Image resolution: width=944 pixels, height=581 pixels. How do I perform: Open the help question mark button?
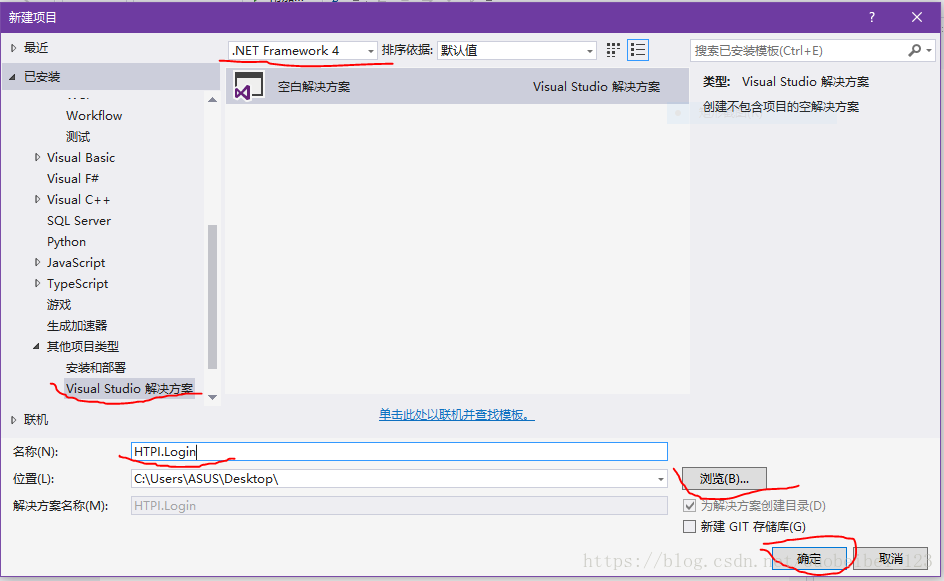872,17
